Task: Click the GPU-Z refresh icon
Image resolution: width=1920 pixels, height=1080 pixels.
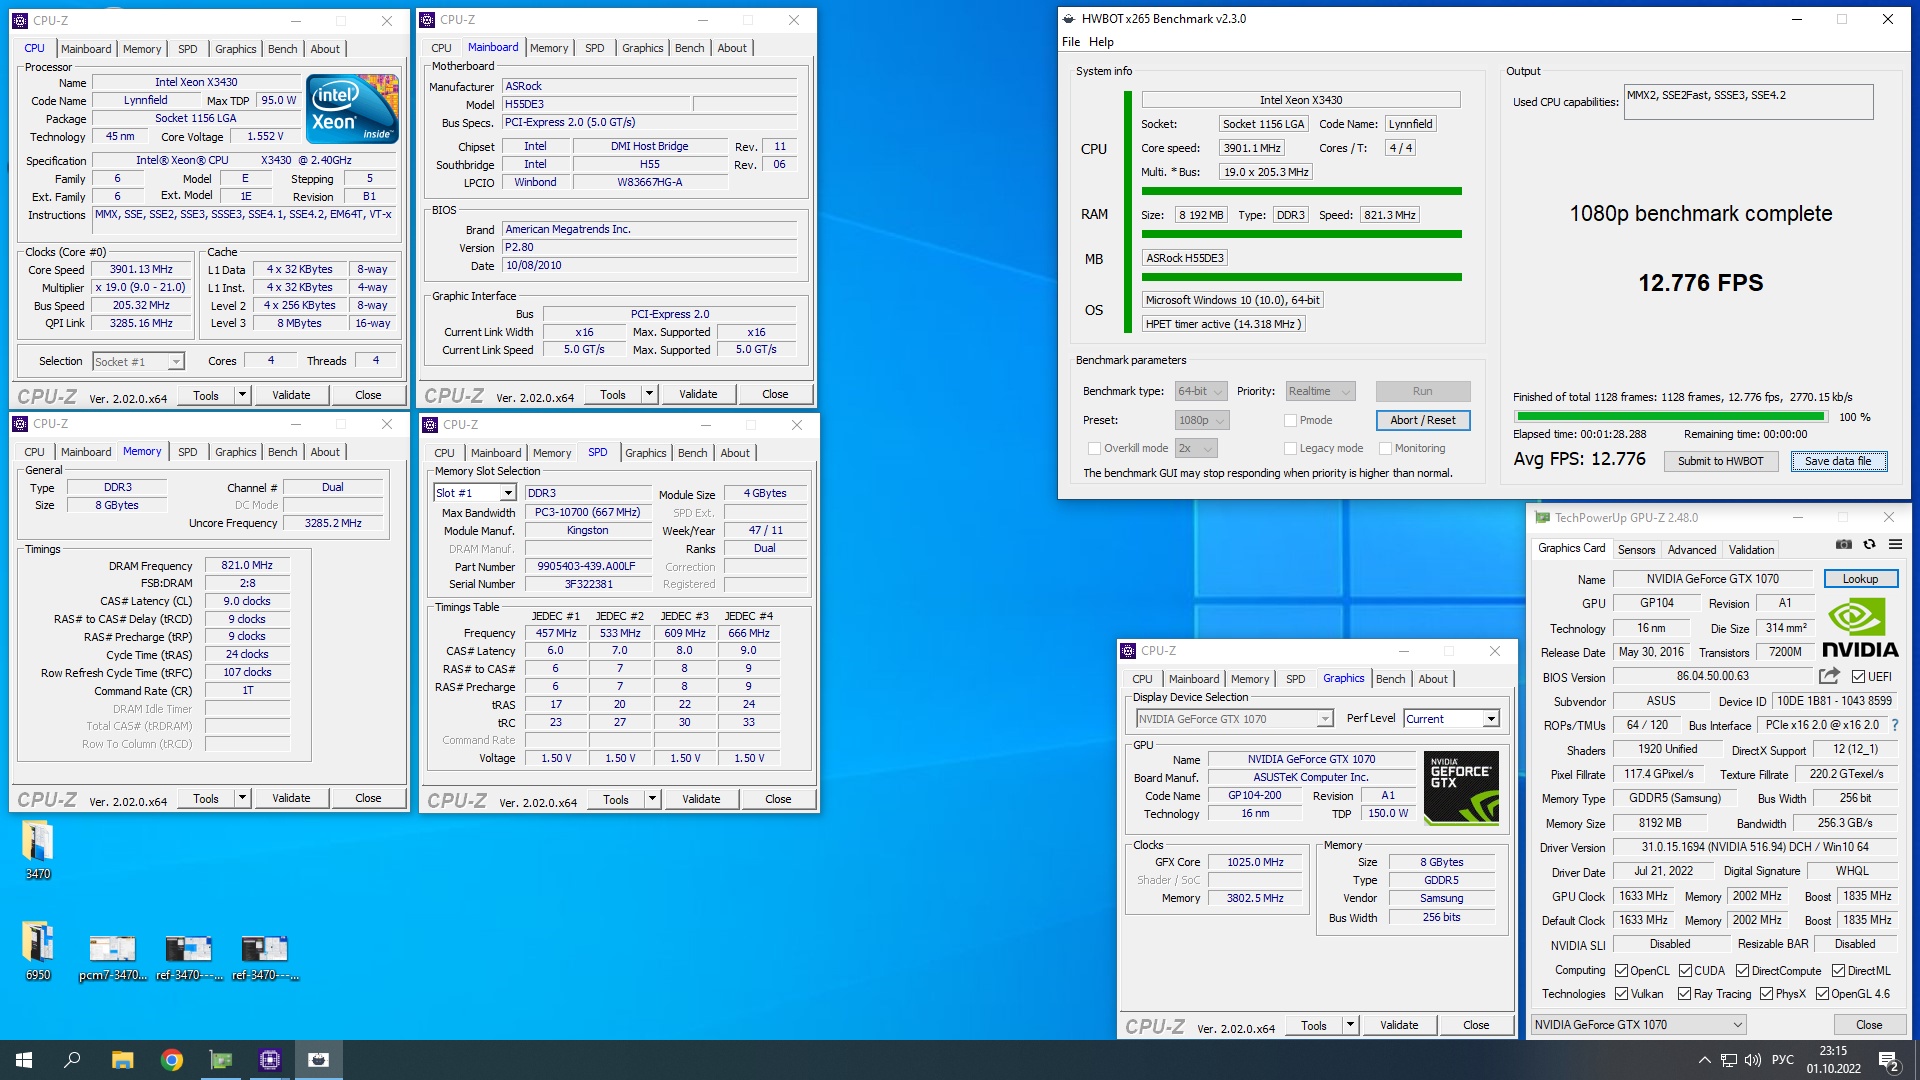Action: pyautogui.click(x=1869, y=545)
